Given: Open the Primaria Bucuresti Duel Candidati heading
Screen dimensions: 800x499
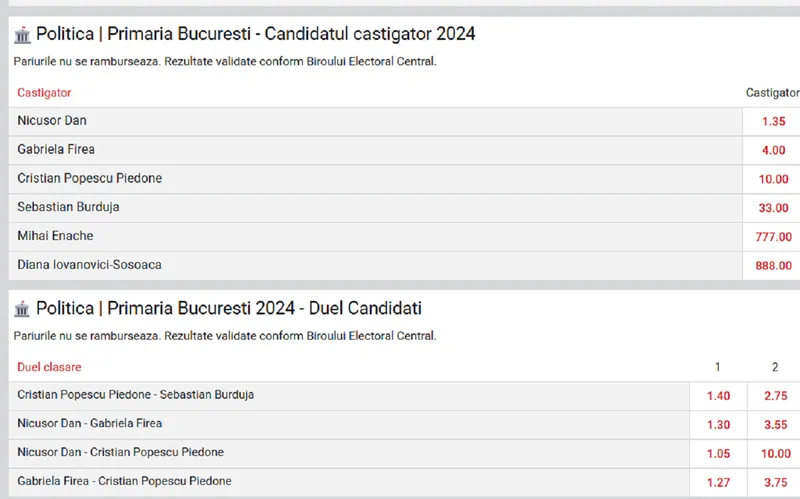Looking at the screenshot, I should pos(229,308).
